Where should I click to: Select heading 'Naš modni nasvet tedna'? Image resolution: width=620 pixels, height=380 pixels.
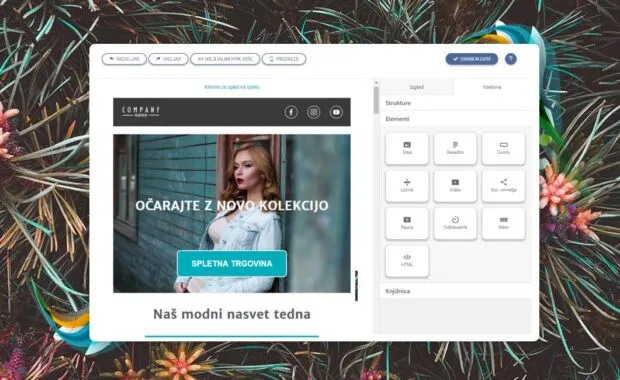click(x=232, y=314)
